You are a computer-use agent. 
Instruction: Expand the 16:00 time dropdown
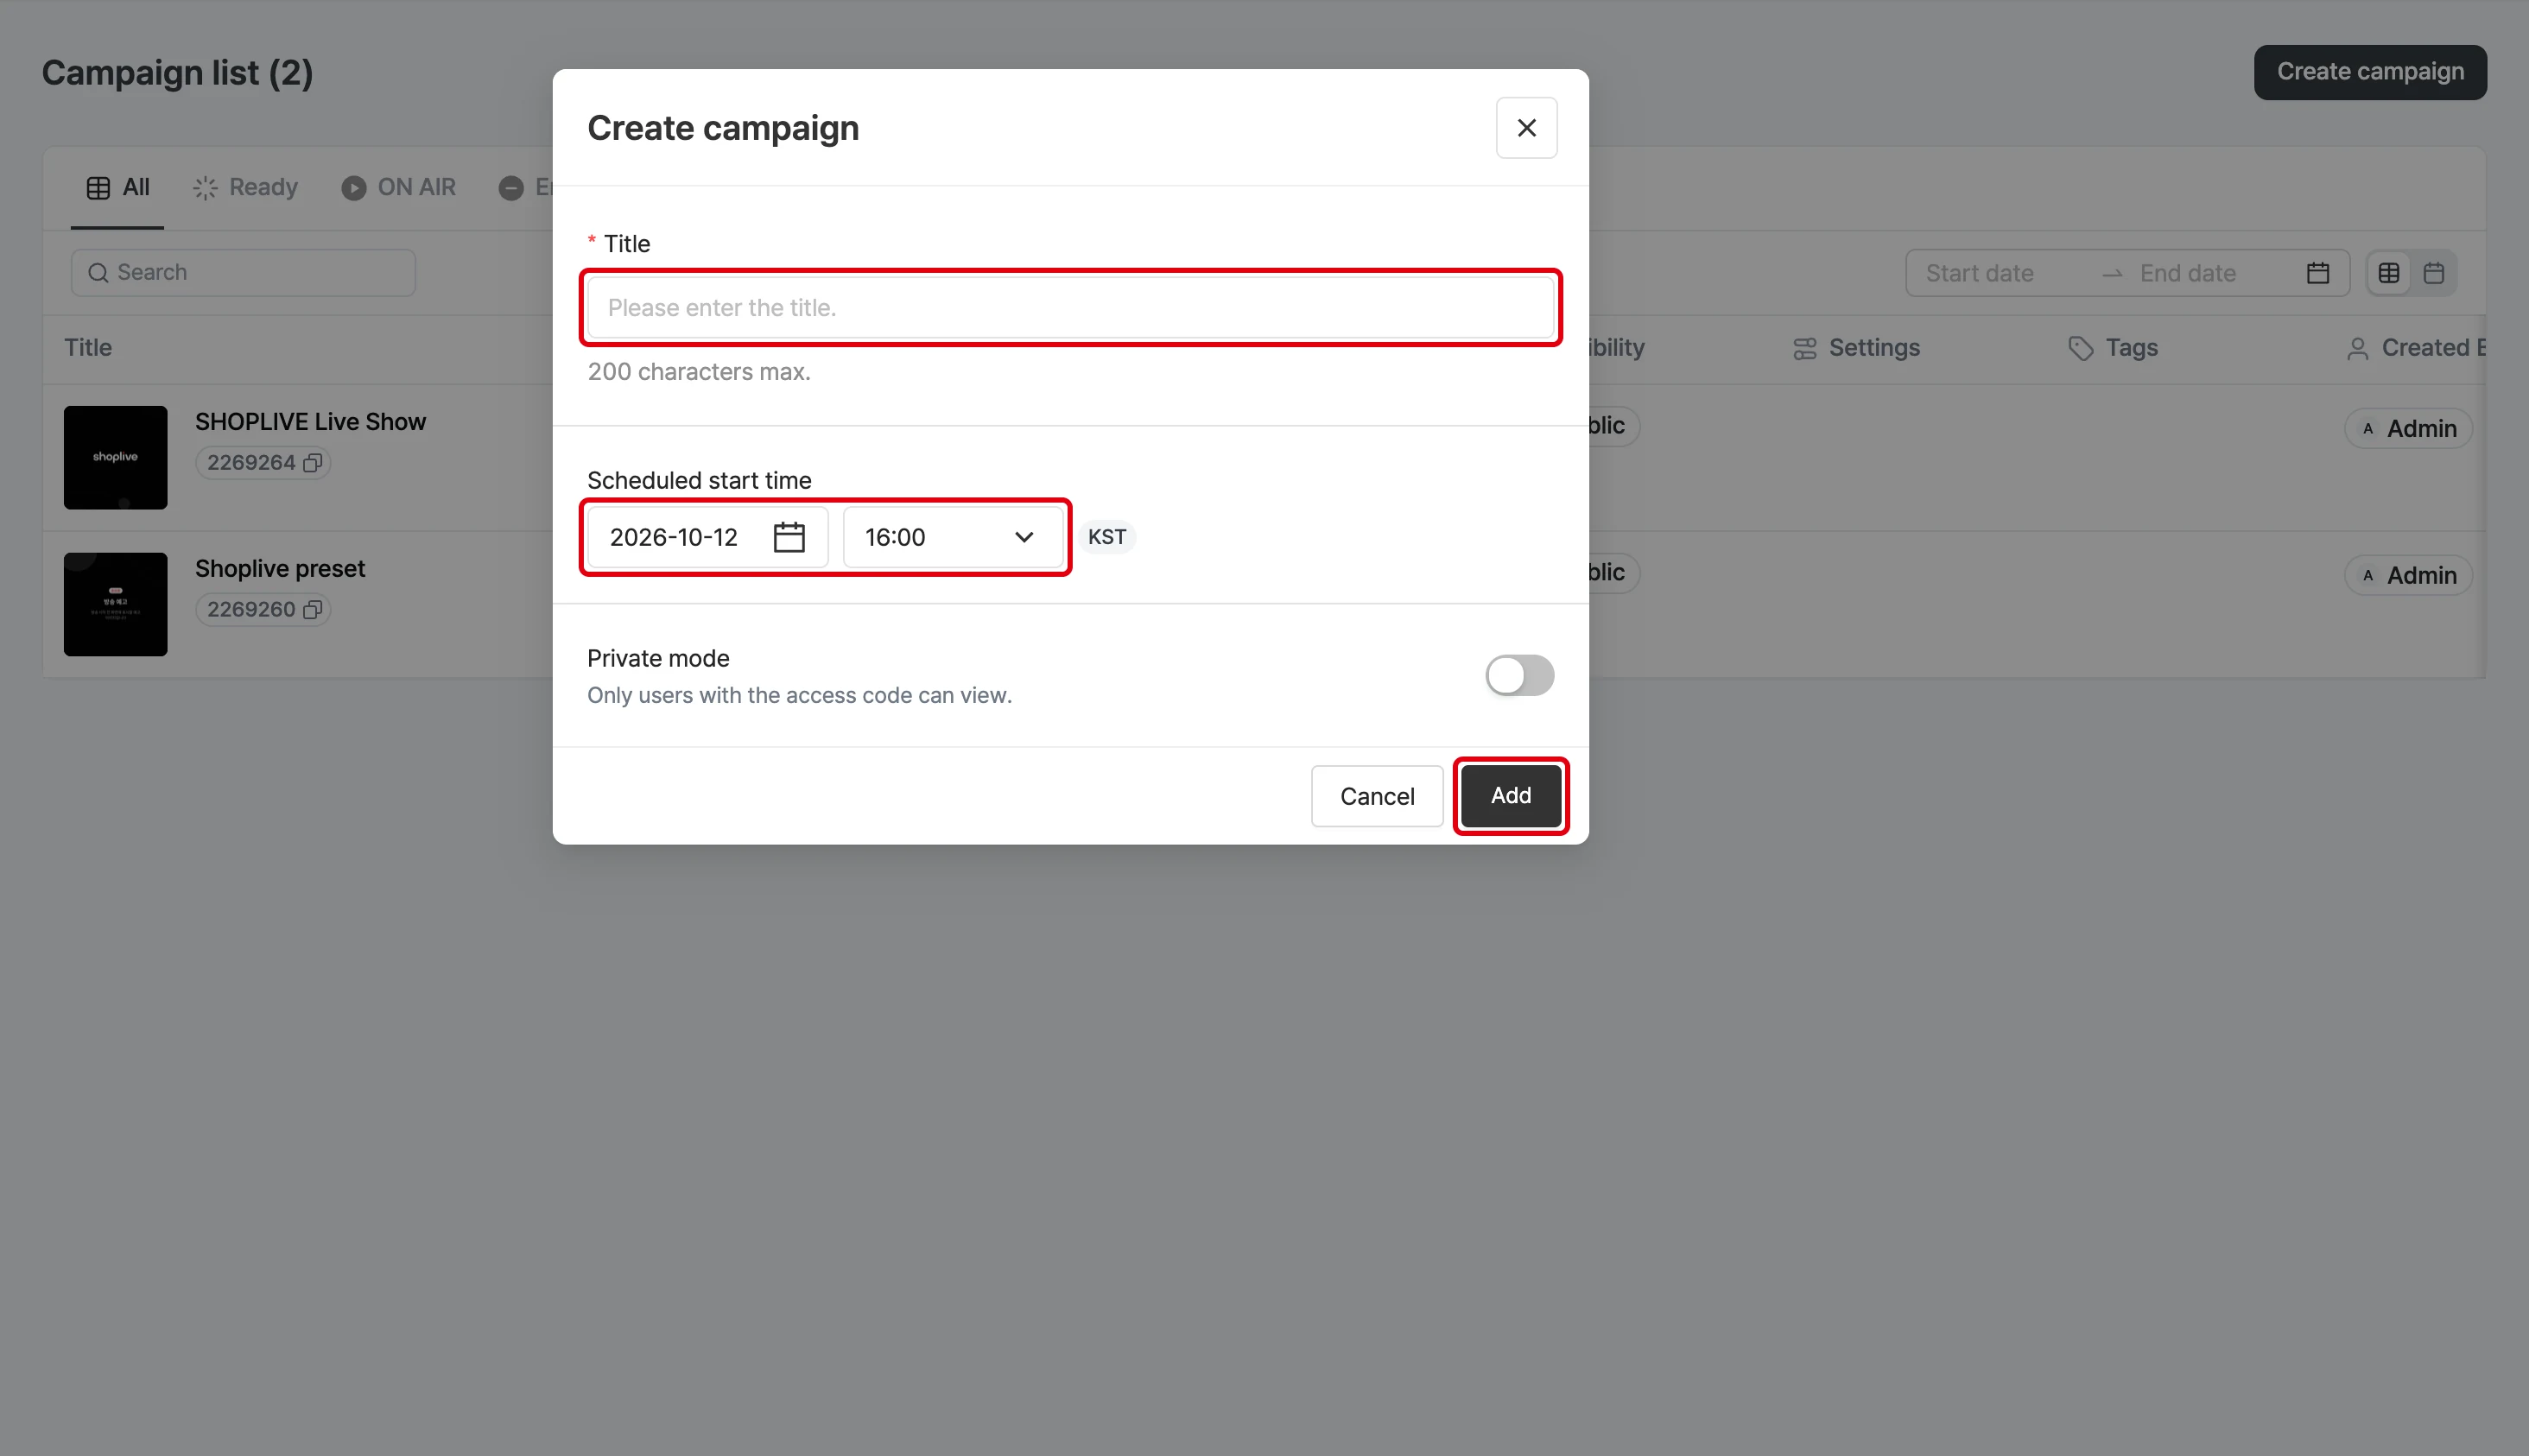[x=953, y=537]
